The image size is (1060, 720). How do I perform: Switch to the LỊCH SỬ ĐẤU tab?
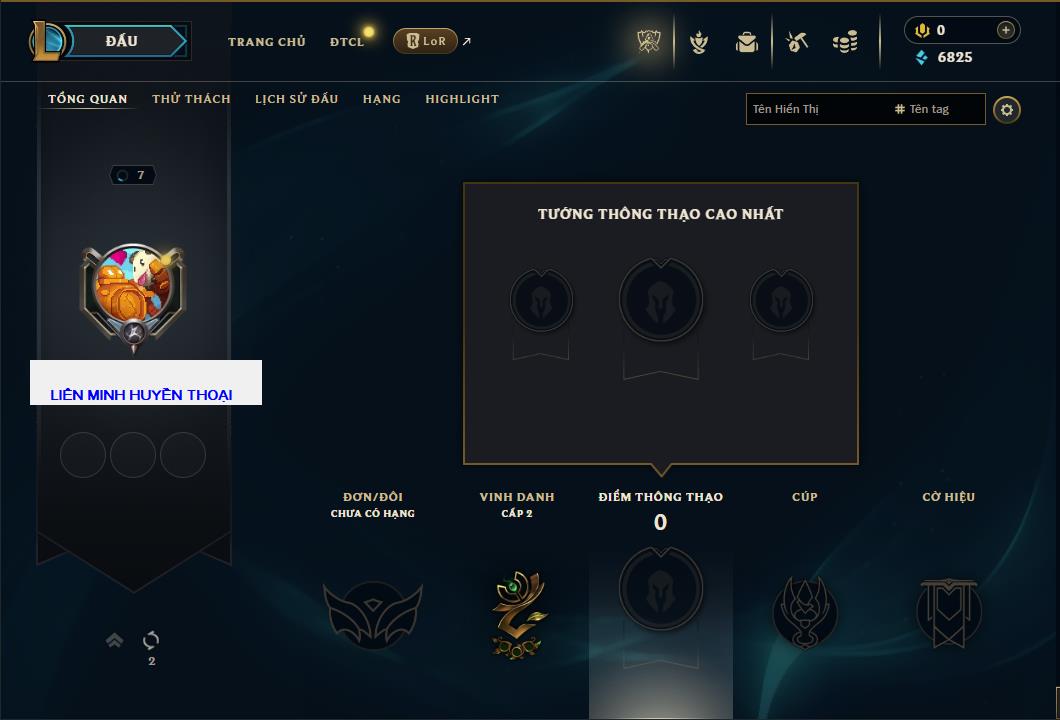[x=296, y=99]
